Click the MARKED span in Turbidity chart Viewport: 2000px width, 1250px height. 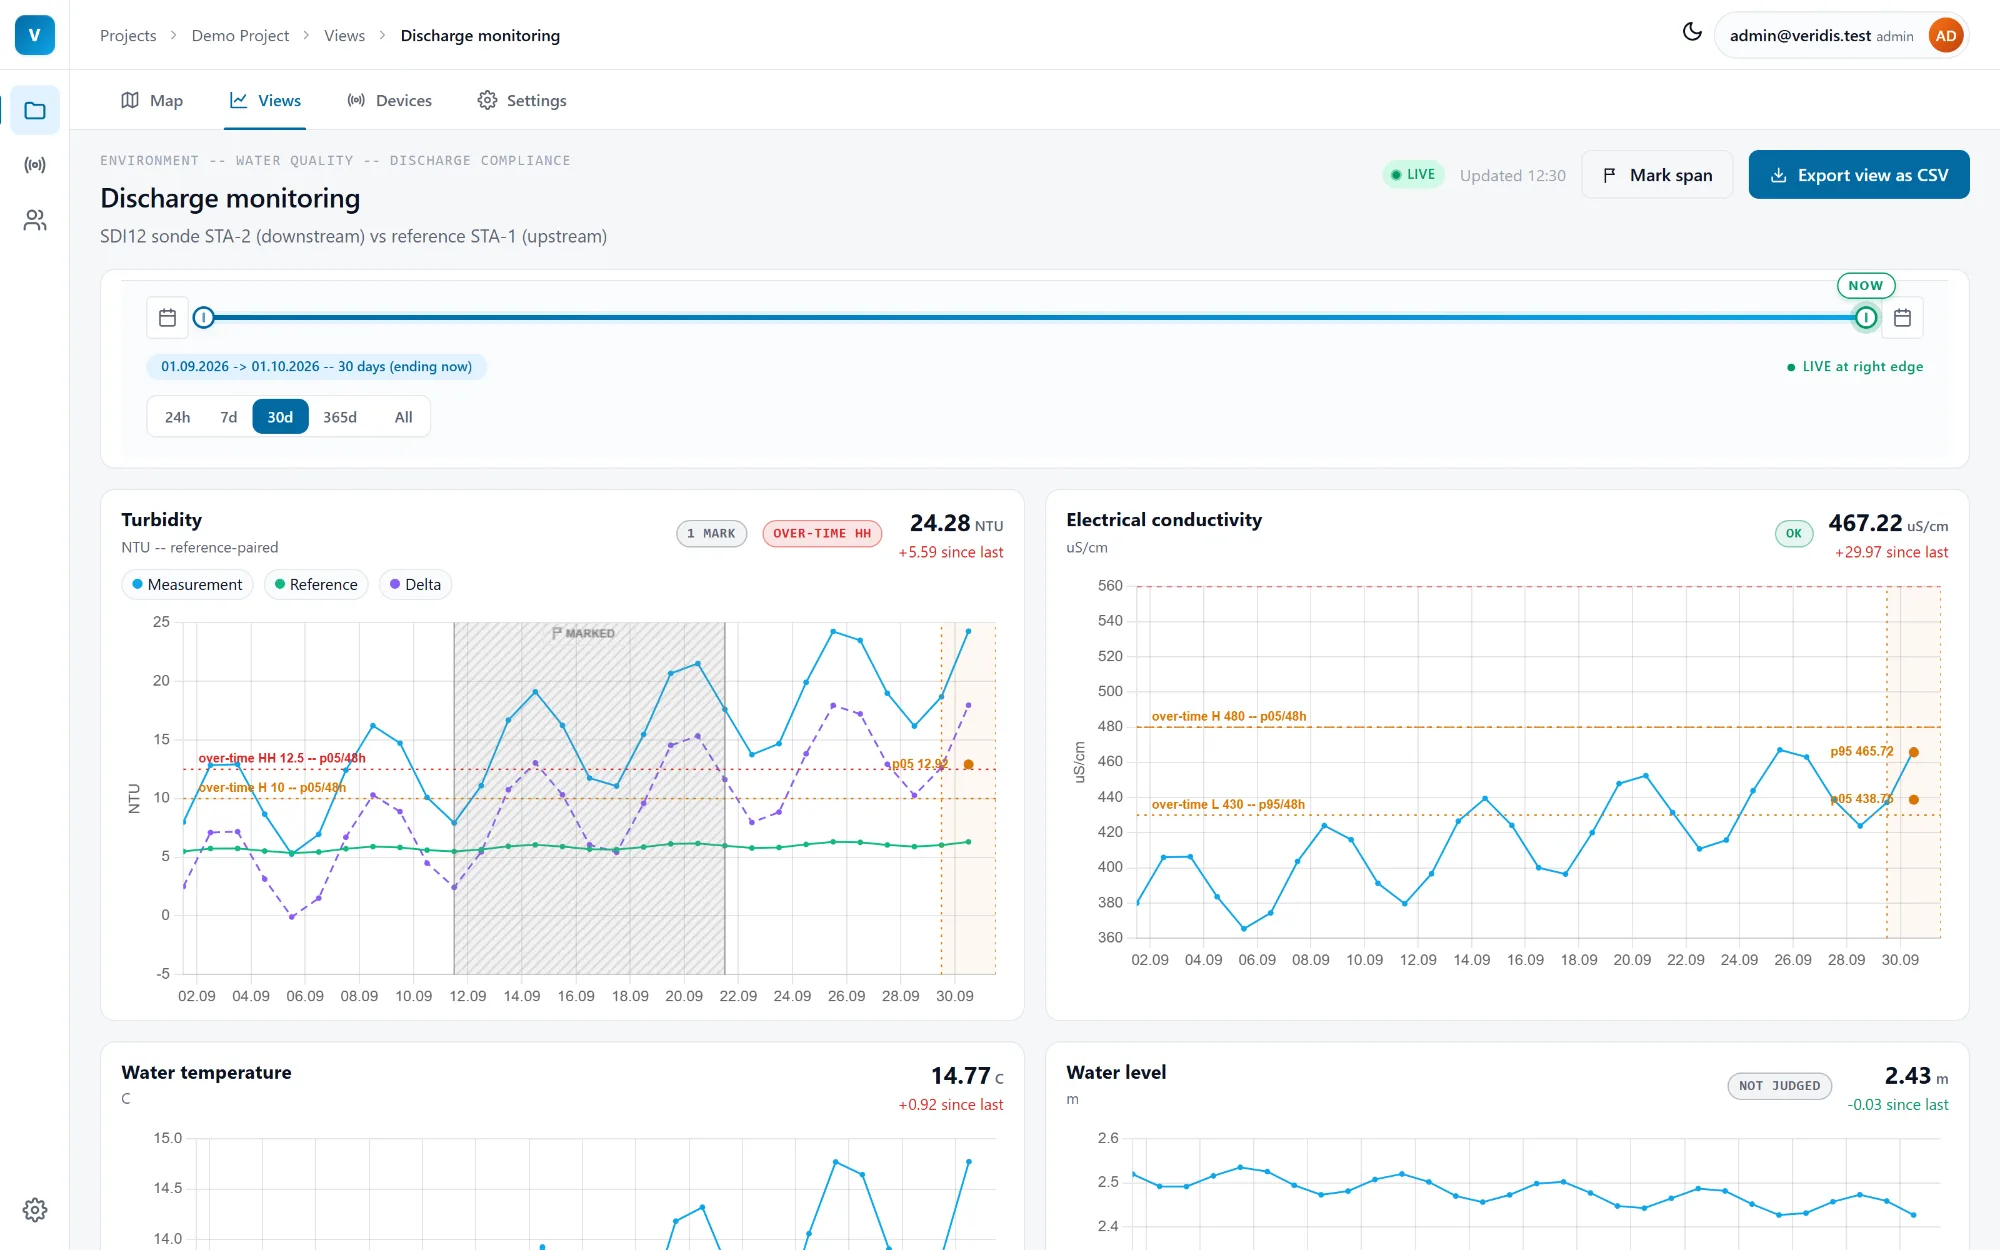(x=589, y=798)
